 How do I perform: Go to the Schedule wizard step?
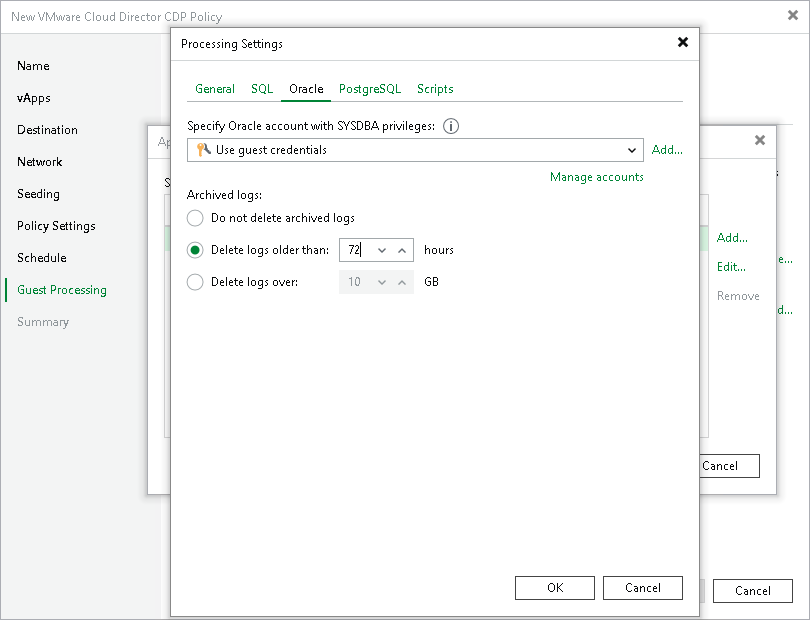(x=41, y=258)
